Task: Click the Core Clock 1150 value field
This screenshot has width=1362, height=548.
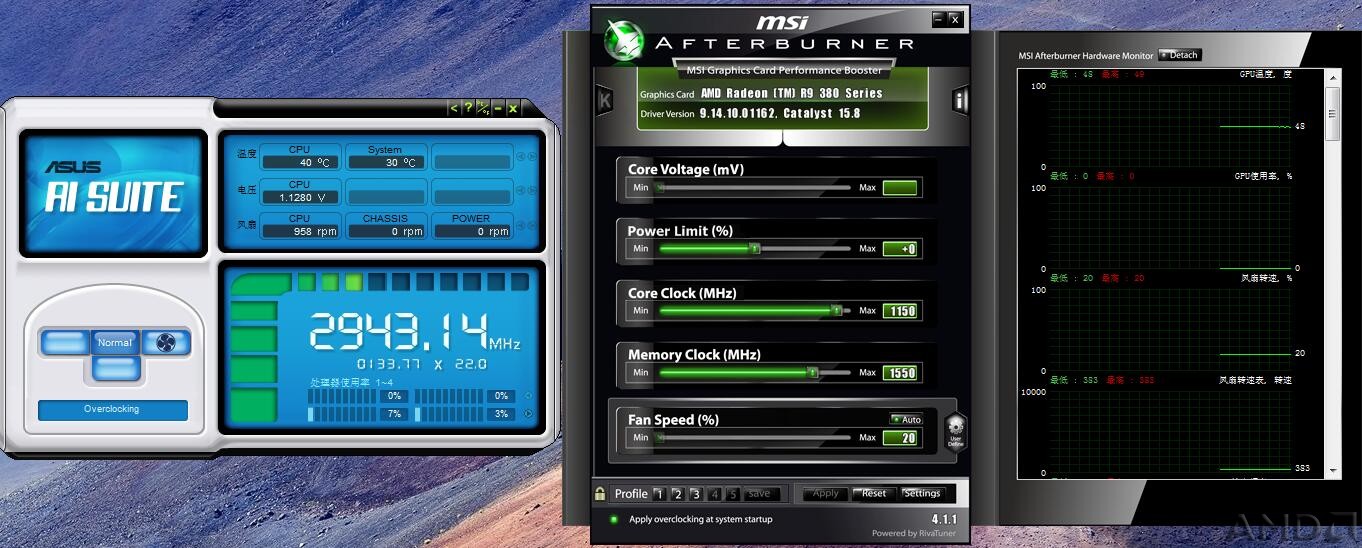Action: (900, 311)
